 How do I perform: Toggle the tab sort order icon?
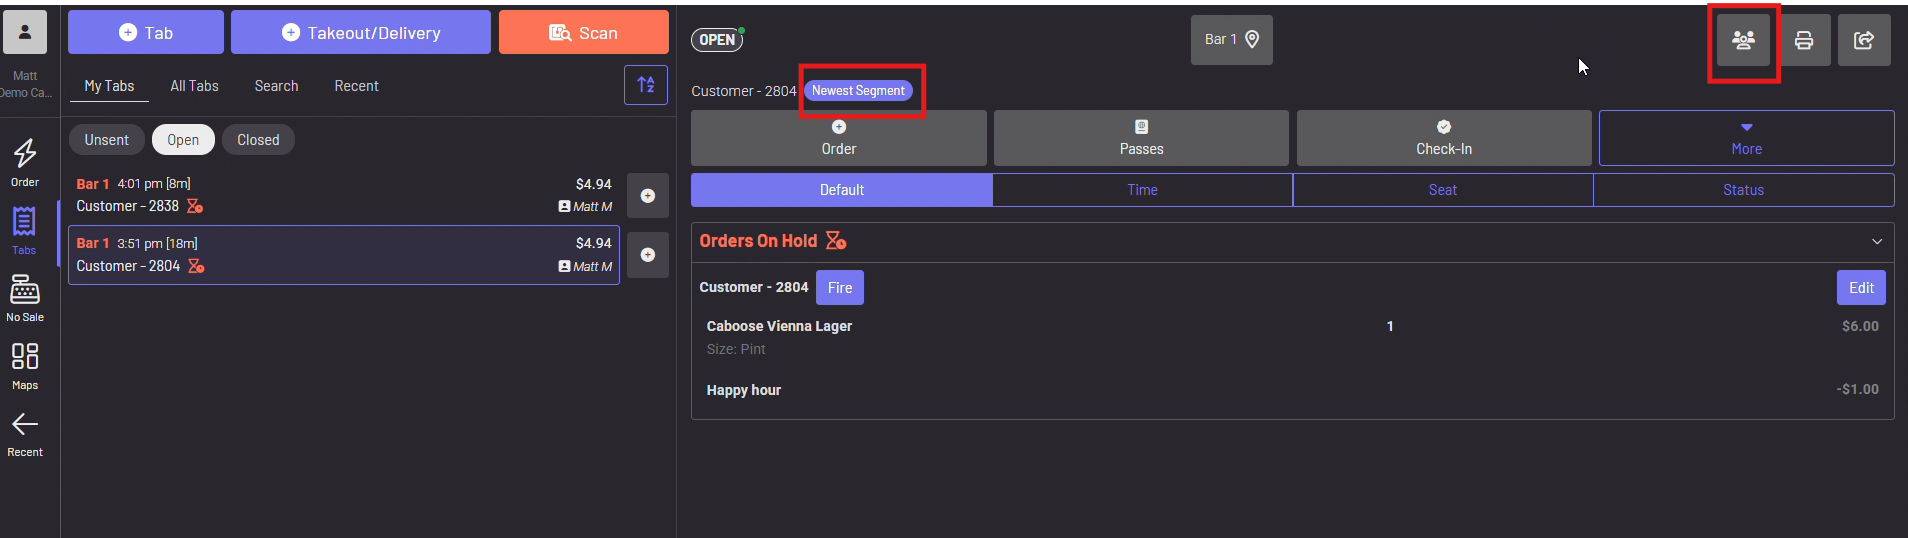(646, 85)
